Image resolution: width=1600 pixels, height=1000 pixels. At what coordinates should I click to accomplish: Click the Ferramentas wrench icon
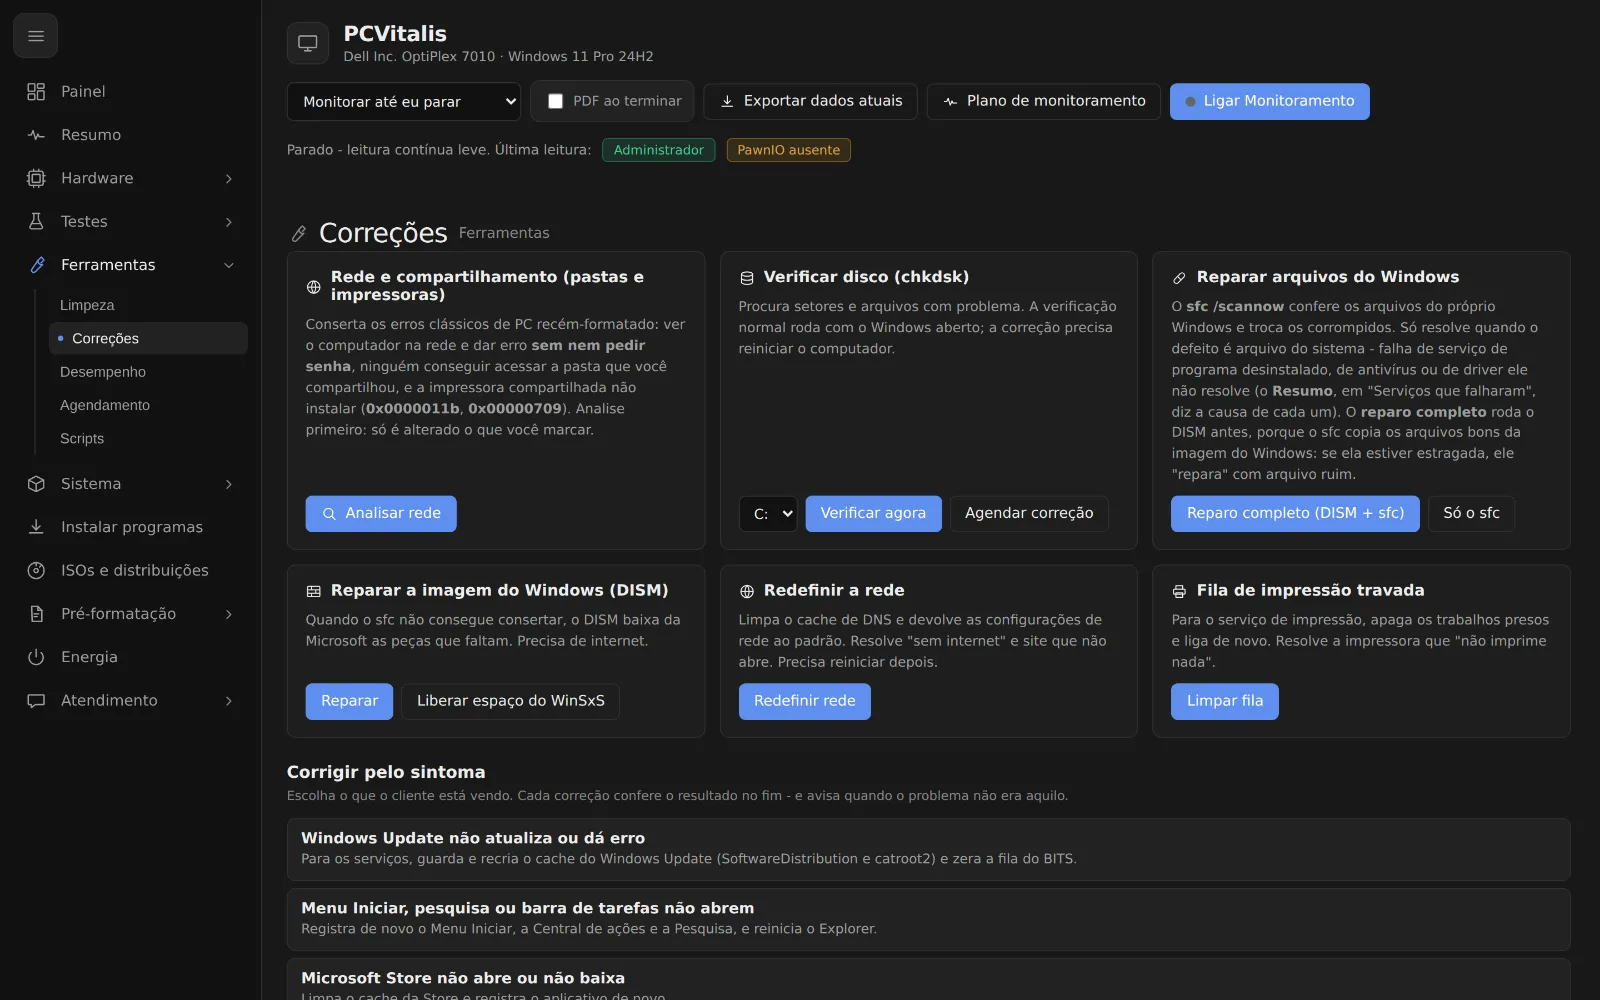point(36,265)
